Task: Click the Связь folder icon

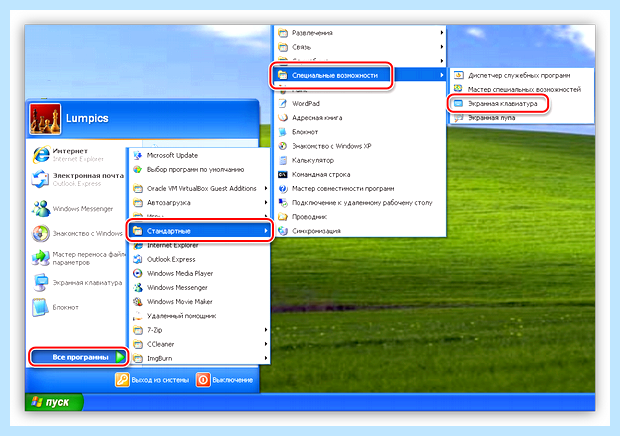Action: coord(283,47)
